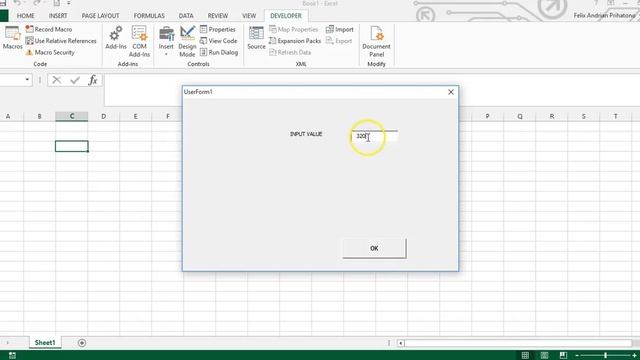Add a new sheet with plus button
Viewport: 640px width, 360px height.
point(82,343)
